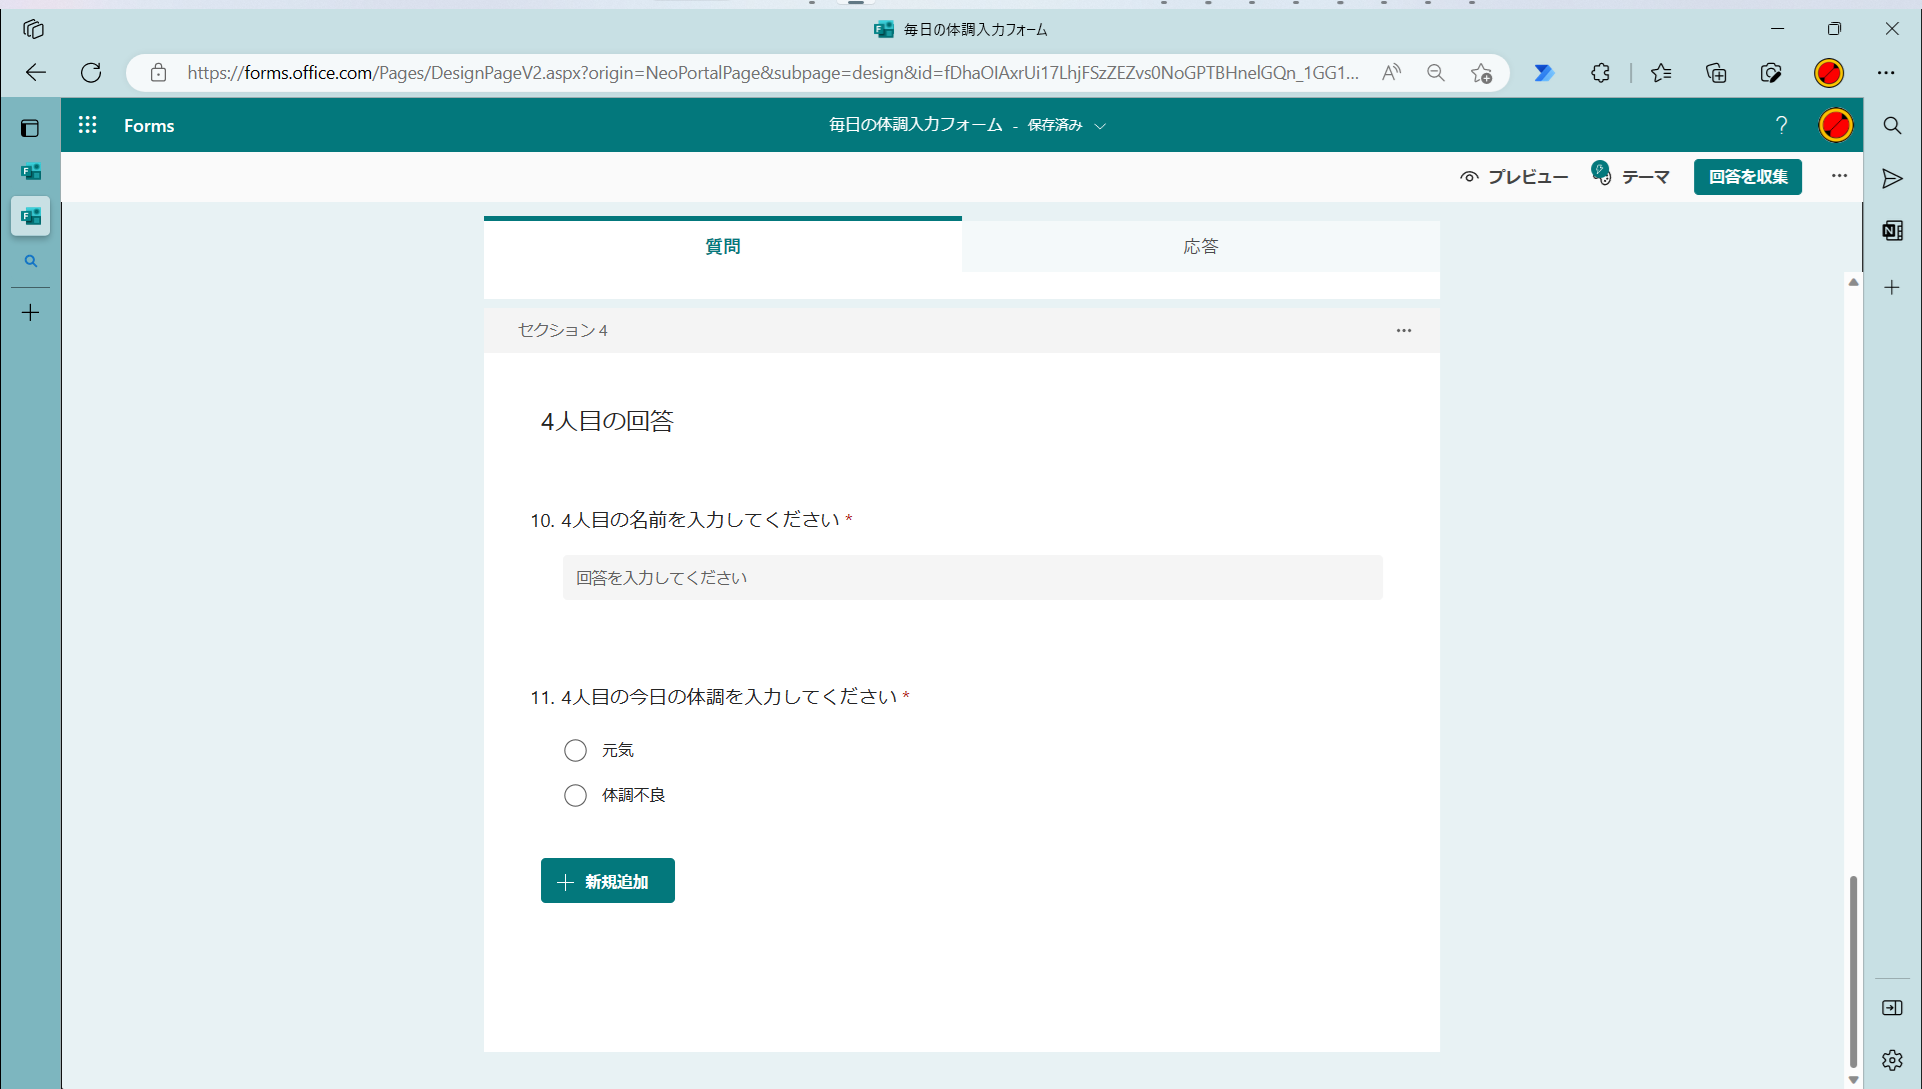Click the browser refresh icon
The image size is (1922, 1089).
[x=91, y=73]
